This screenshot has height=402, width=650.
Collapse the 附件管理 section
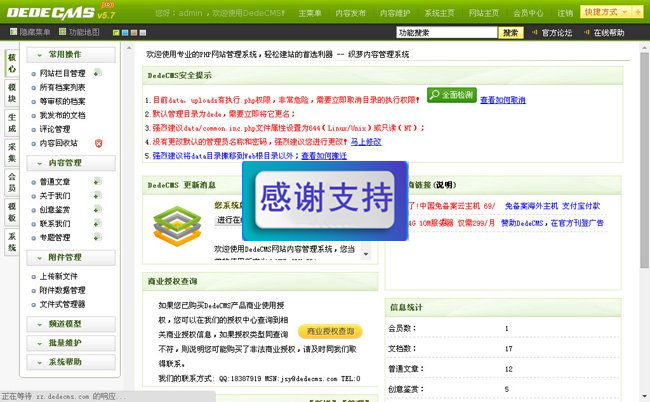(x=71, y=257)
